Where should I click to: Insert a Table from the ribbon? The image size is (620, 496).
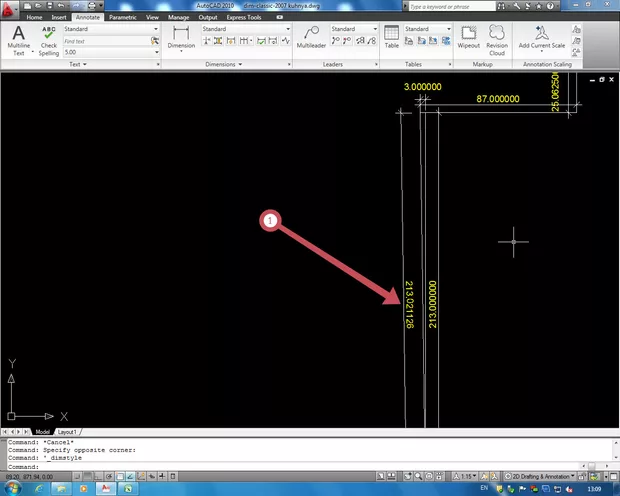click(390, 37)
